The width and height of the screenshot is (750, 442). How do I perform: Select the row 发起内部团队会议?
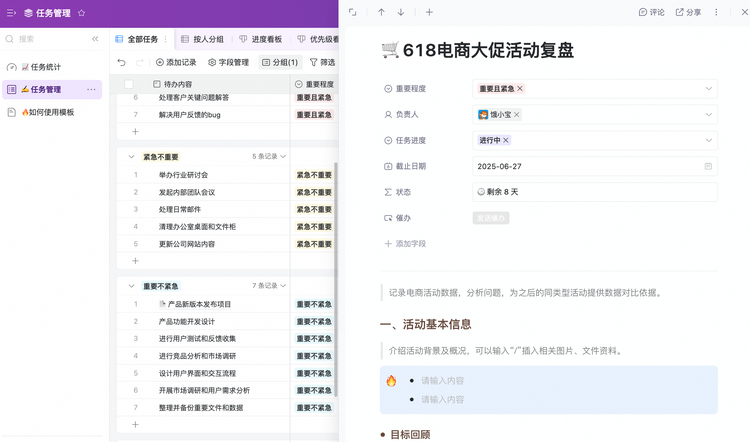[187, 192]
